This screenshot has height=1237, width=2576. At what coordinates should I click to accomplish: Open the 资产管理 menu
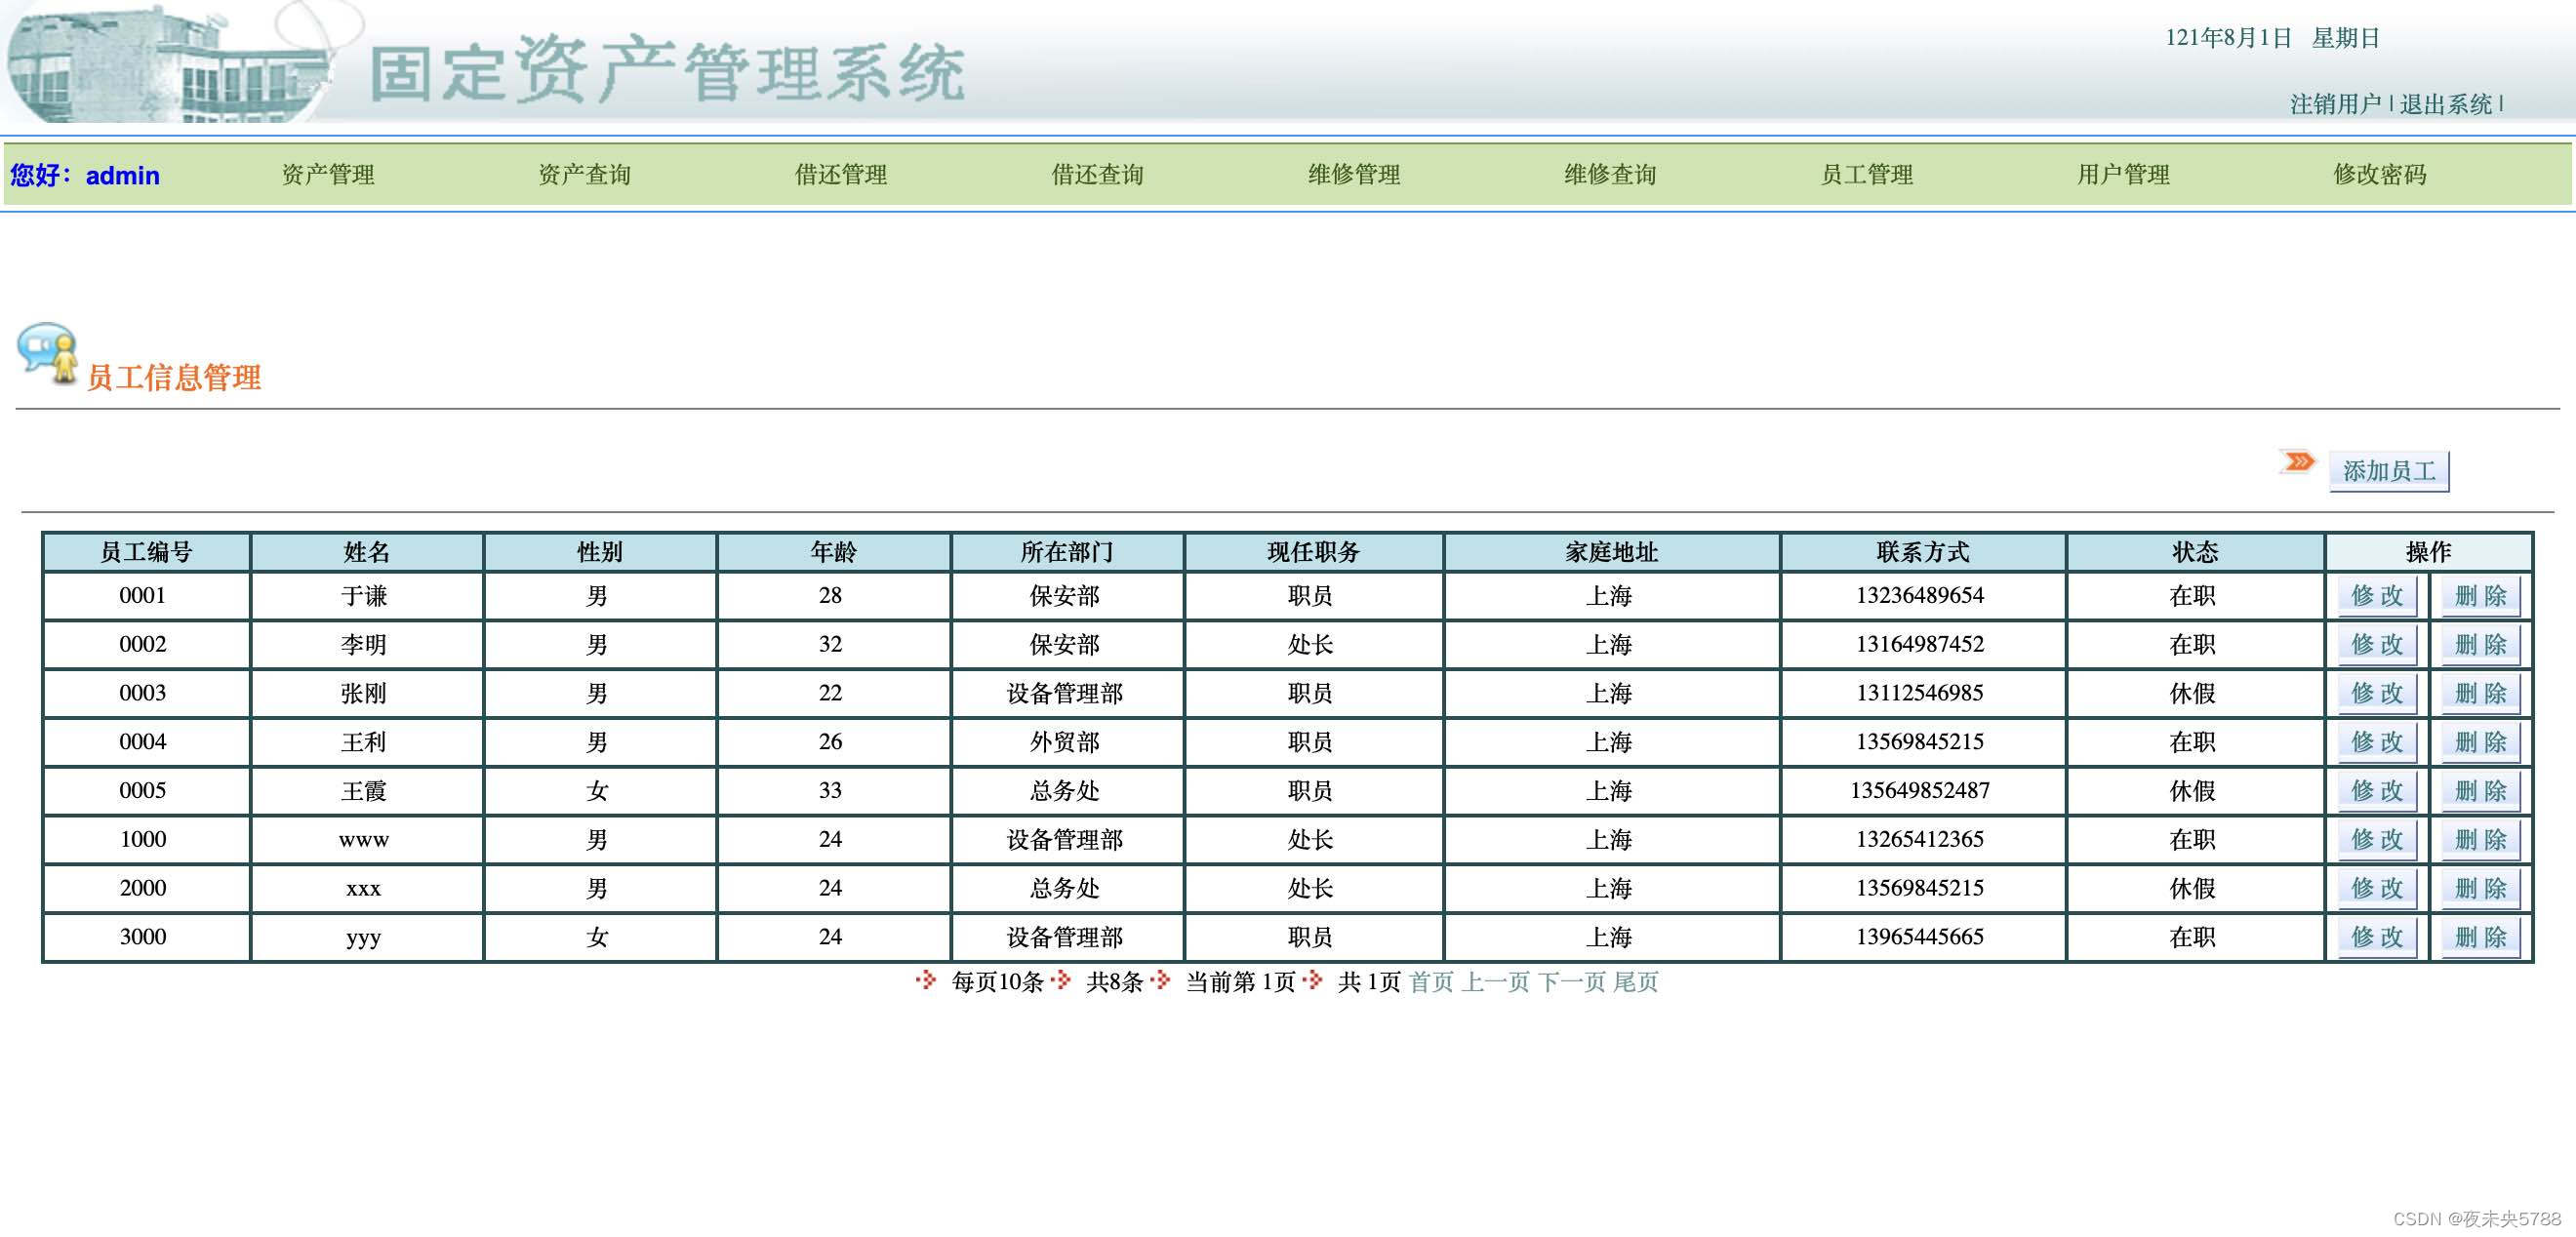pos(328,175)
